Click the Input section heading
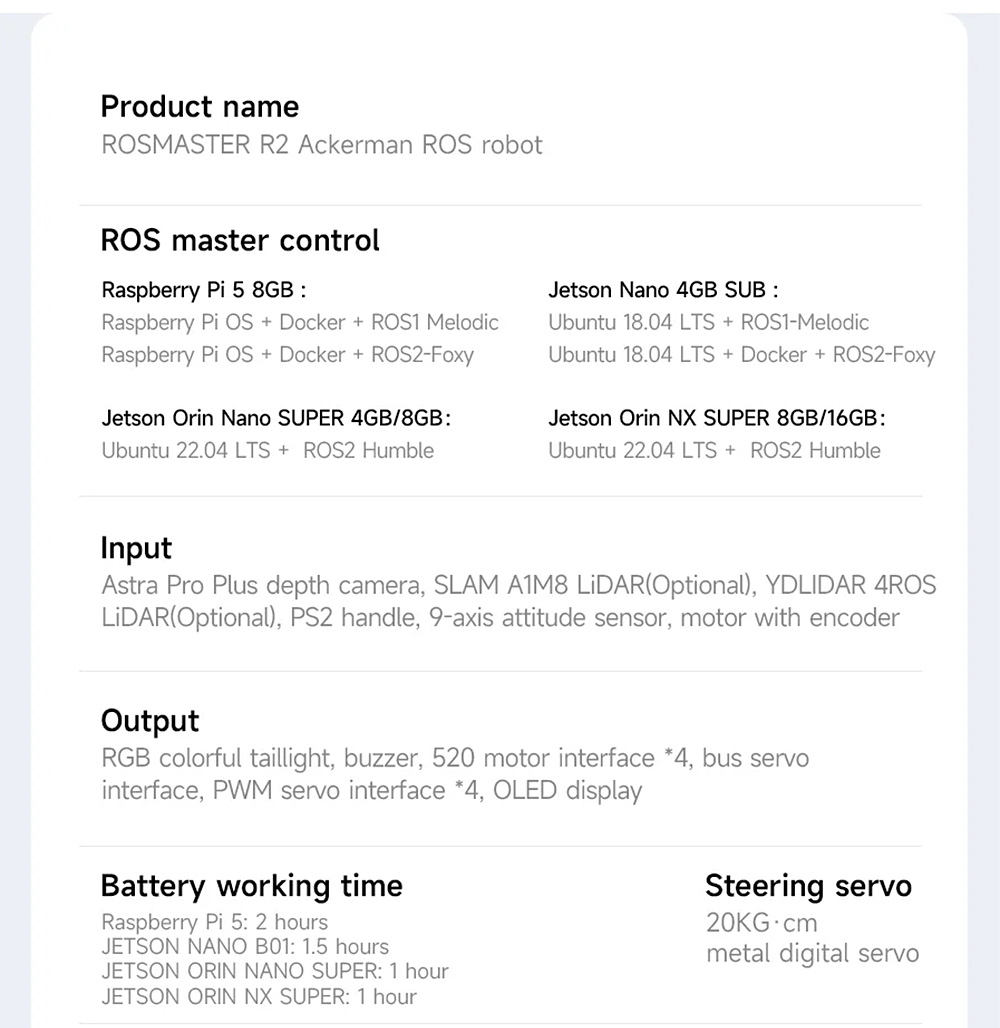1000x1028 pixels. click(136, 548)
